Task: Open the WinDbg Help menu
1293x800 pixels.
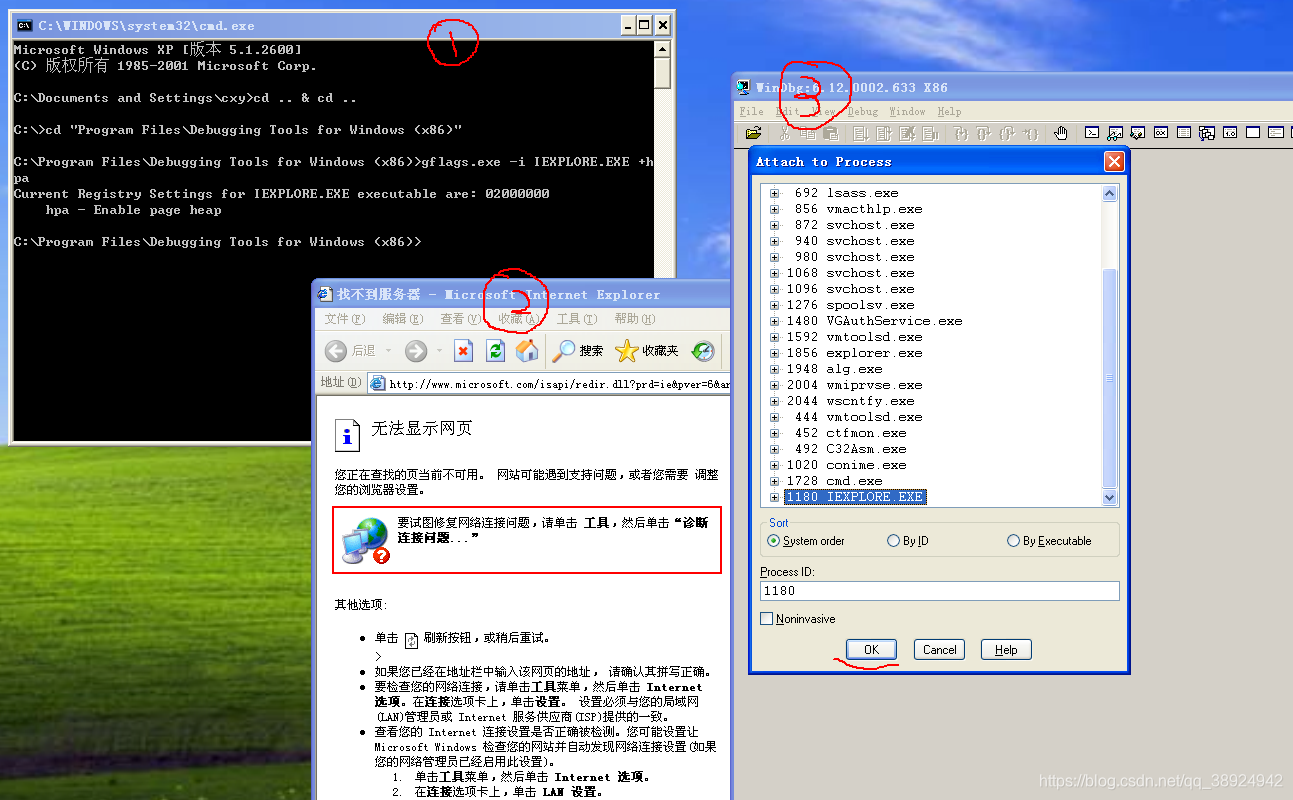Action: [x=949, y=112]
